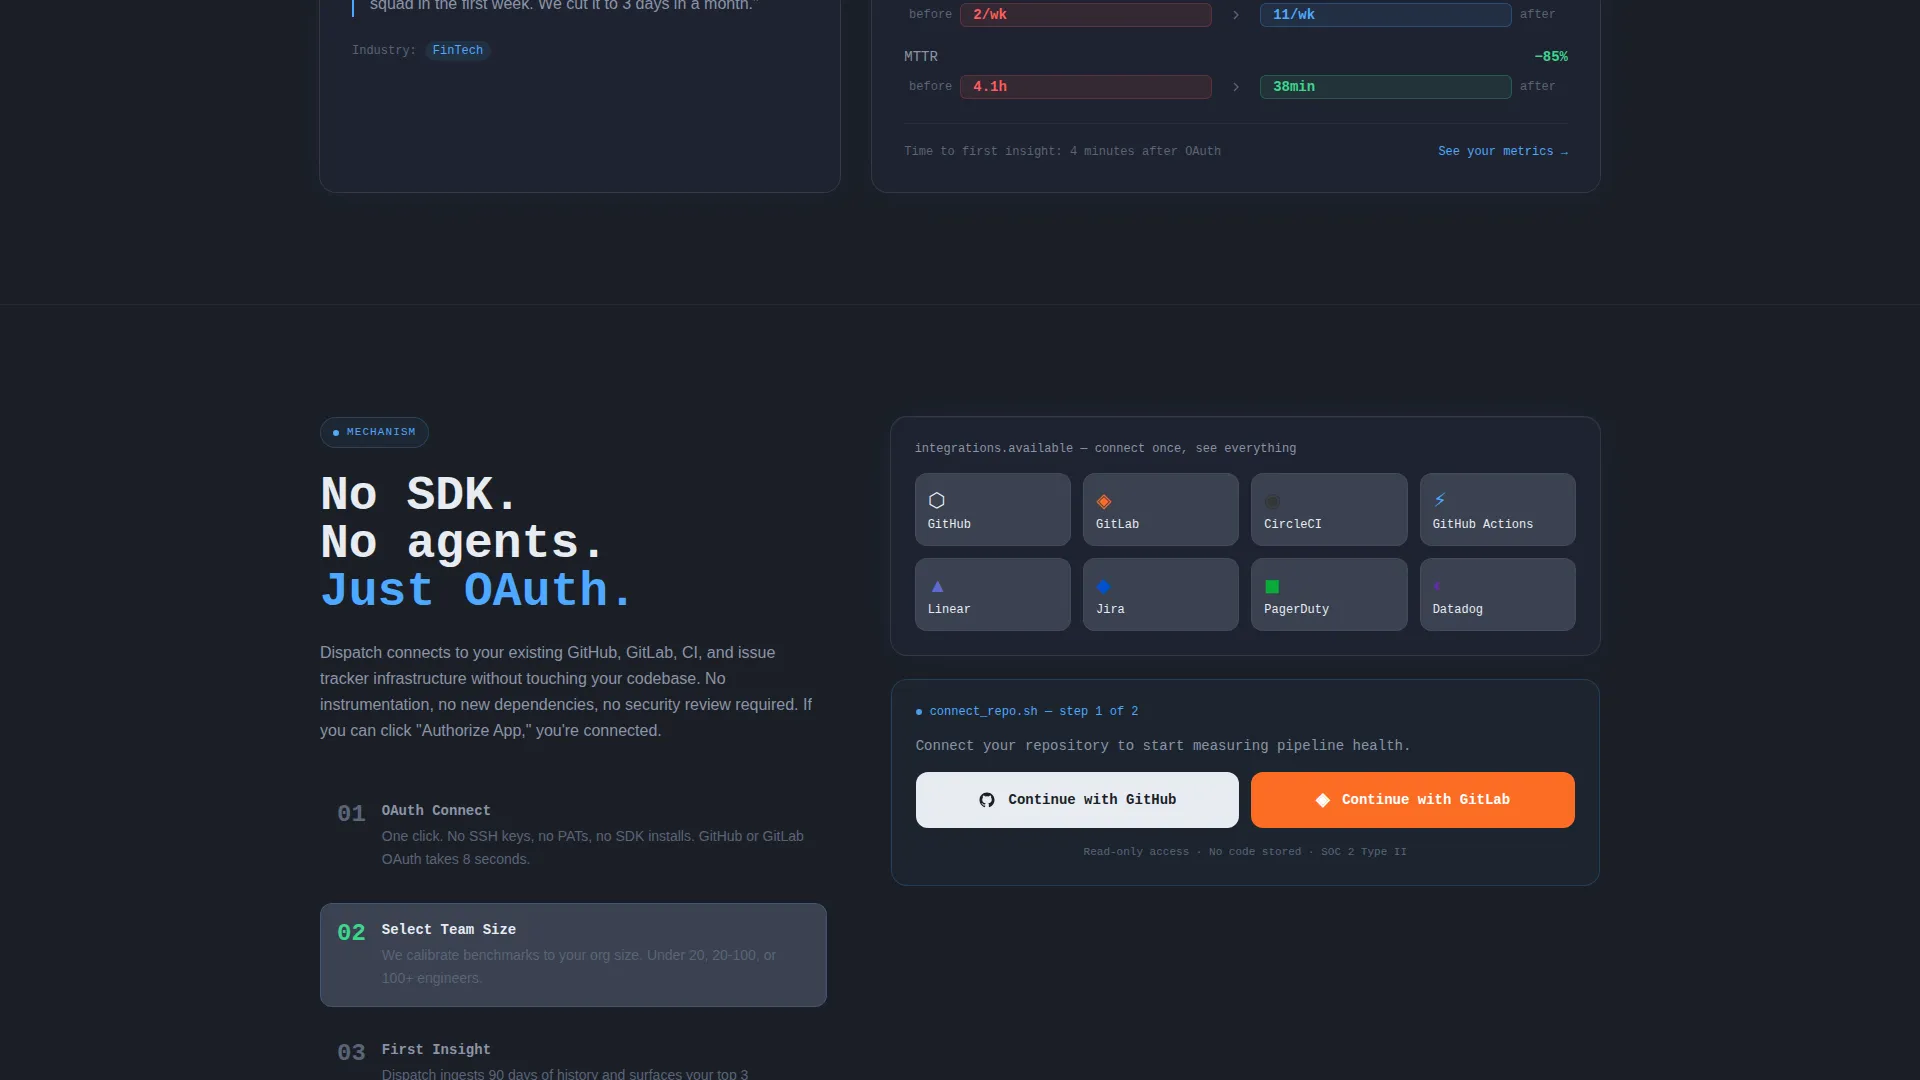Select the FinTech industry tag
Screen dimensions: 1920x1080
(457, 50)
